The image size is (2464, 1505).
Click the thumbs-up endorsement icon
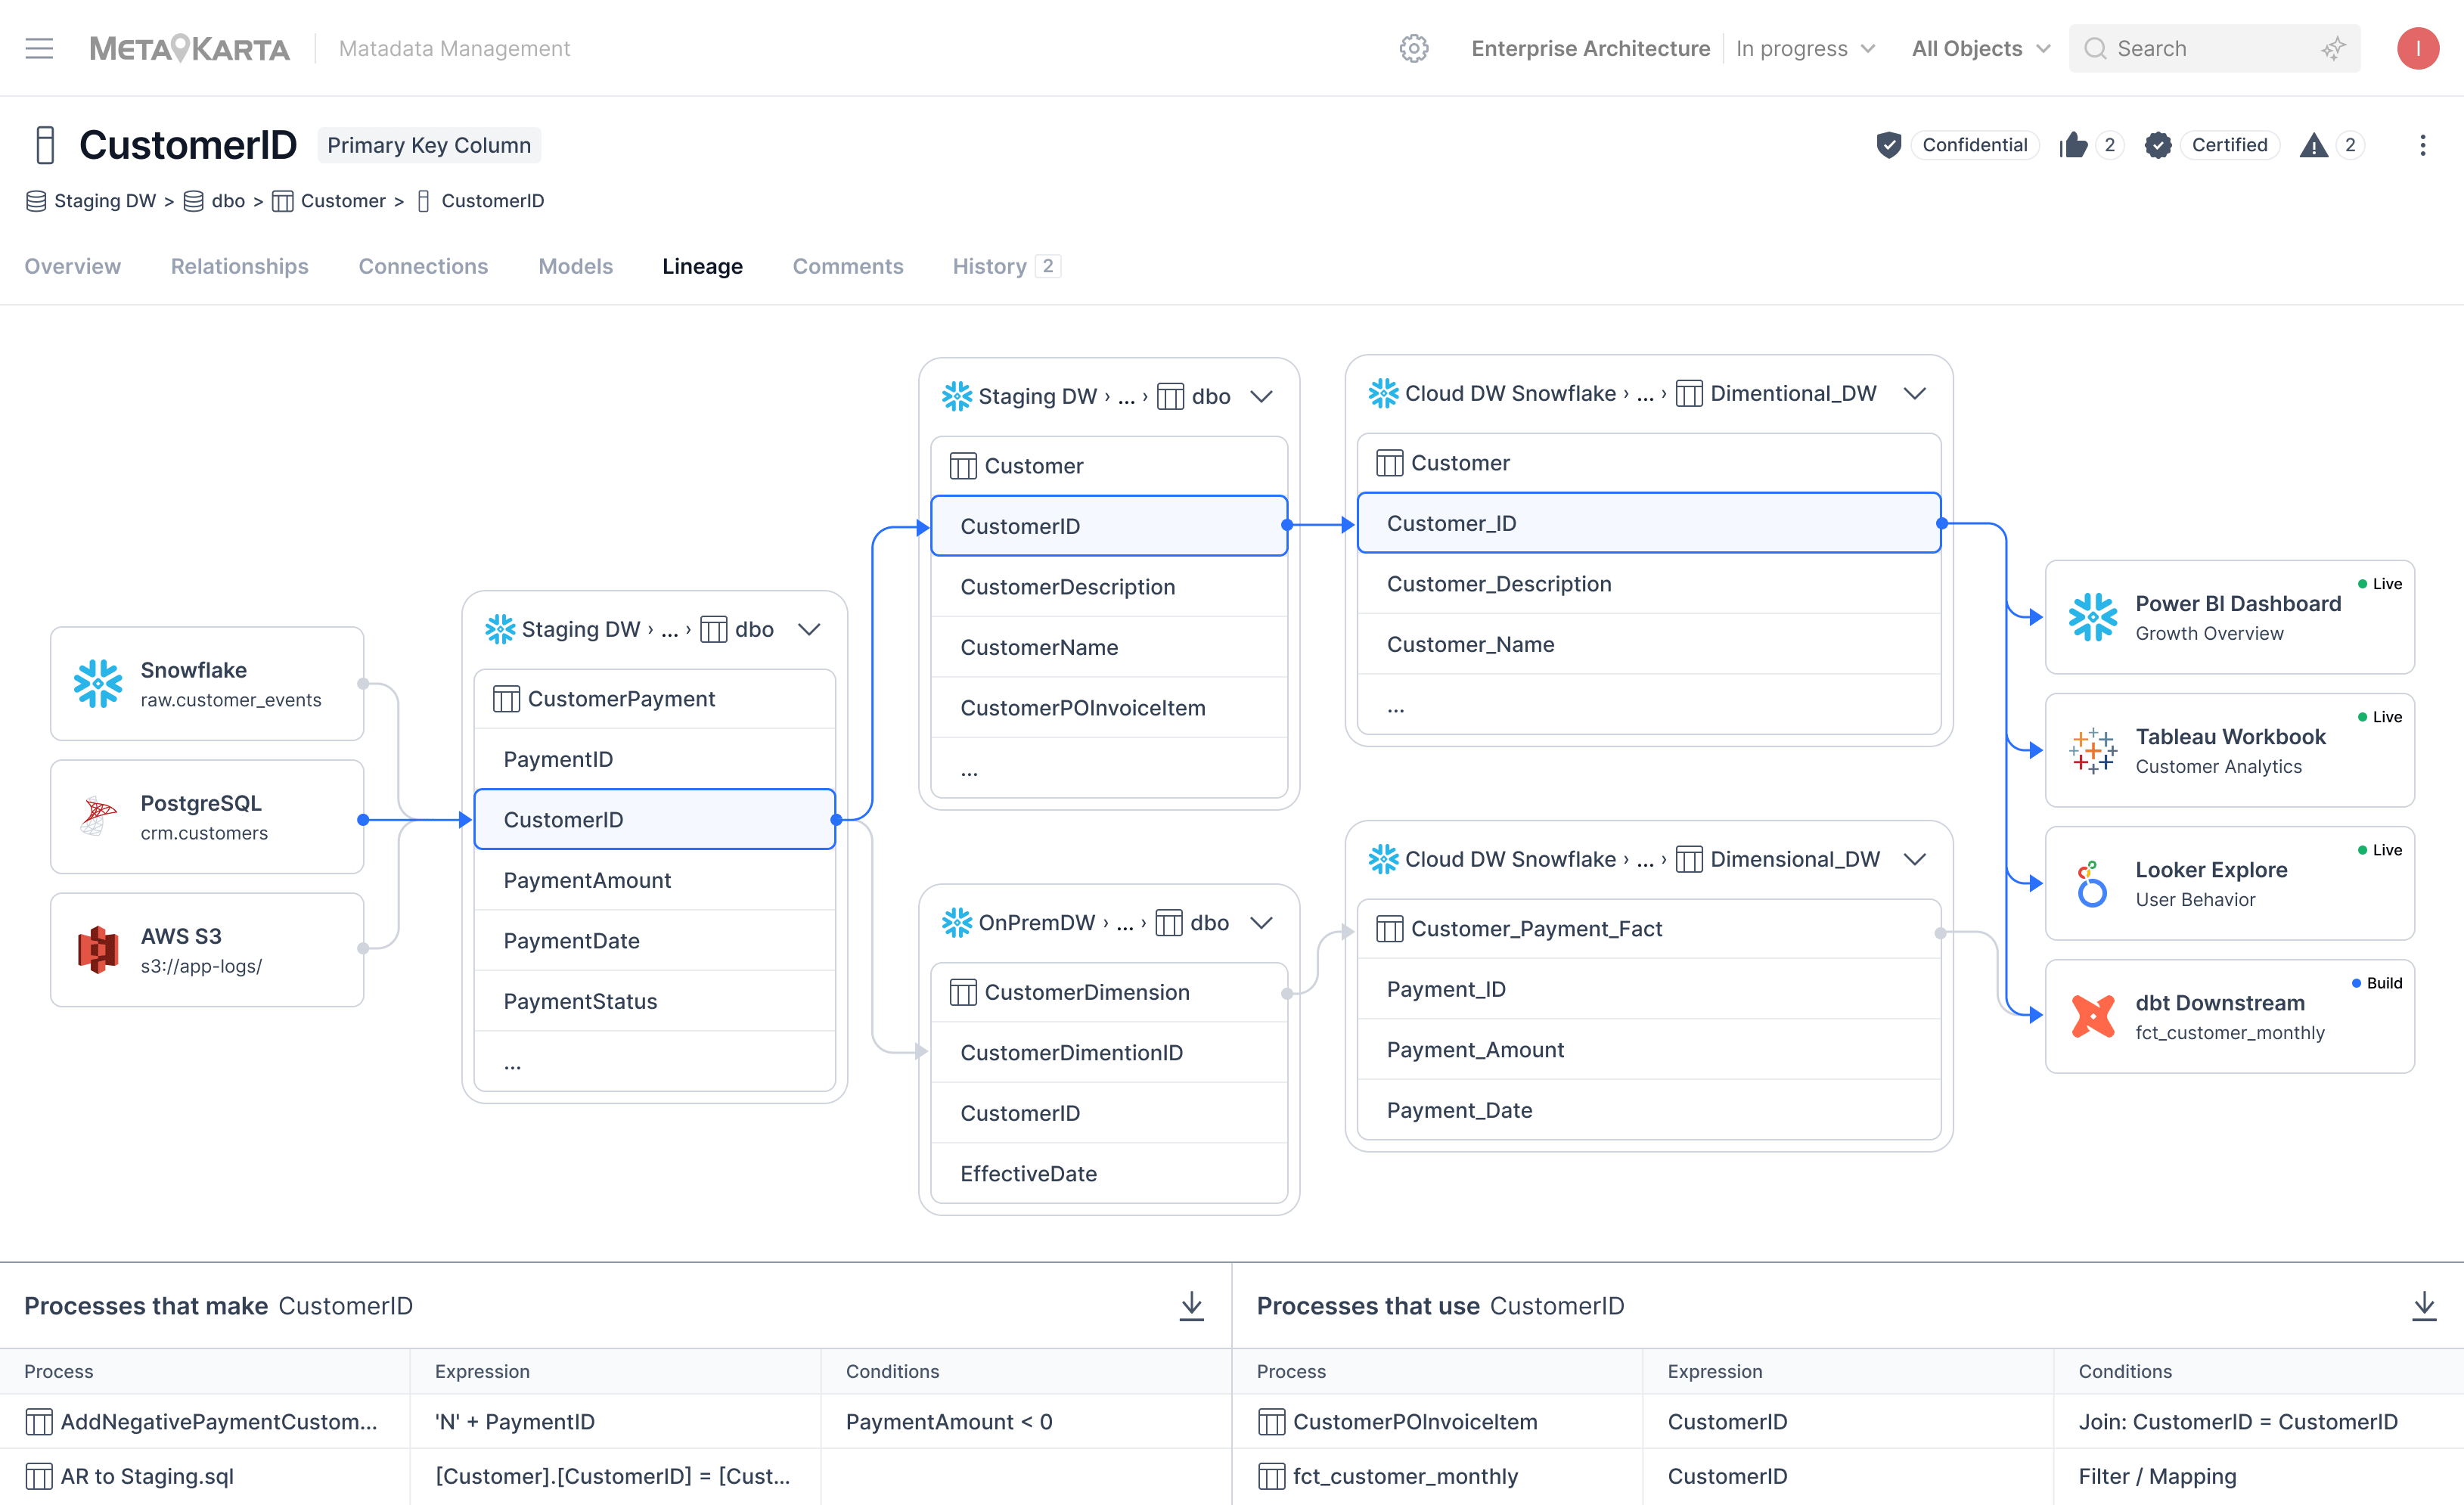click(2074, 145)
